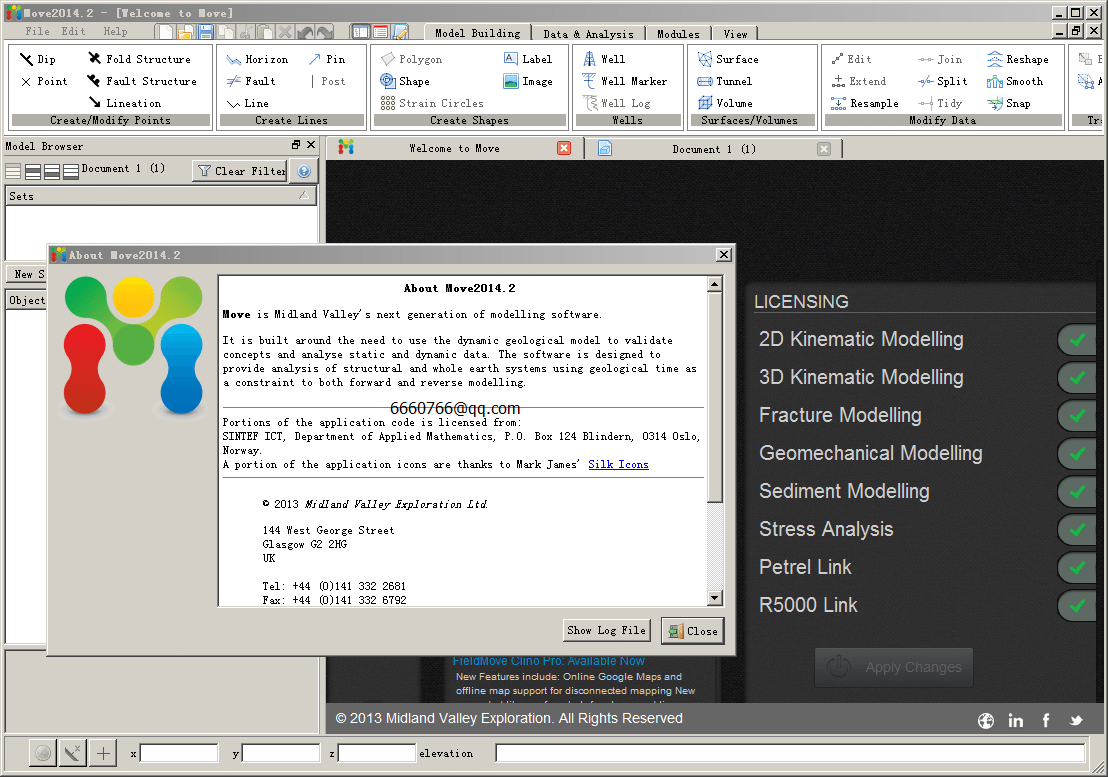Open the LinkedIn icon in footer
The image size is (1108, 777).
1015,720
